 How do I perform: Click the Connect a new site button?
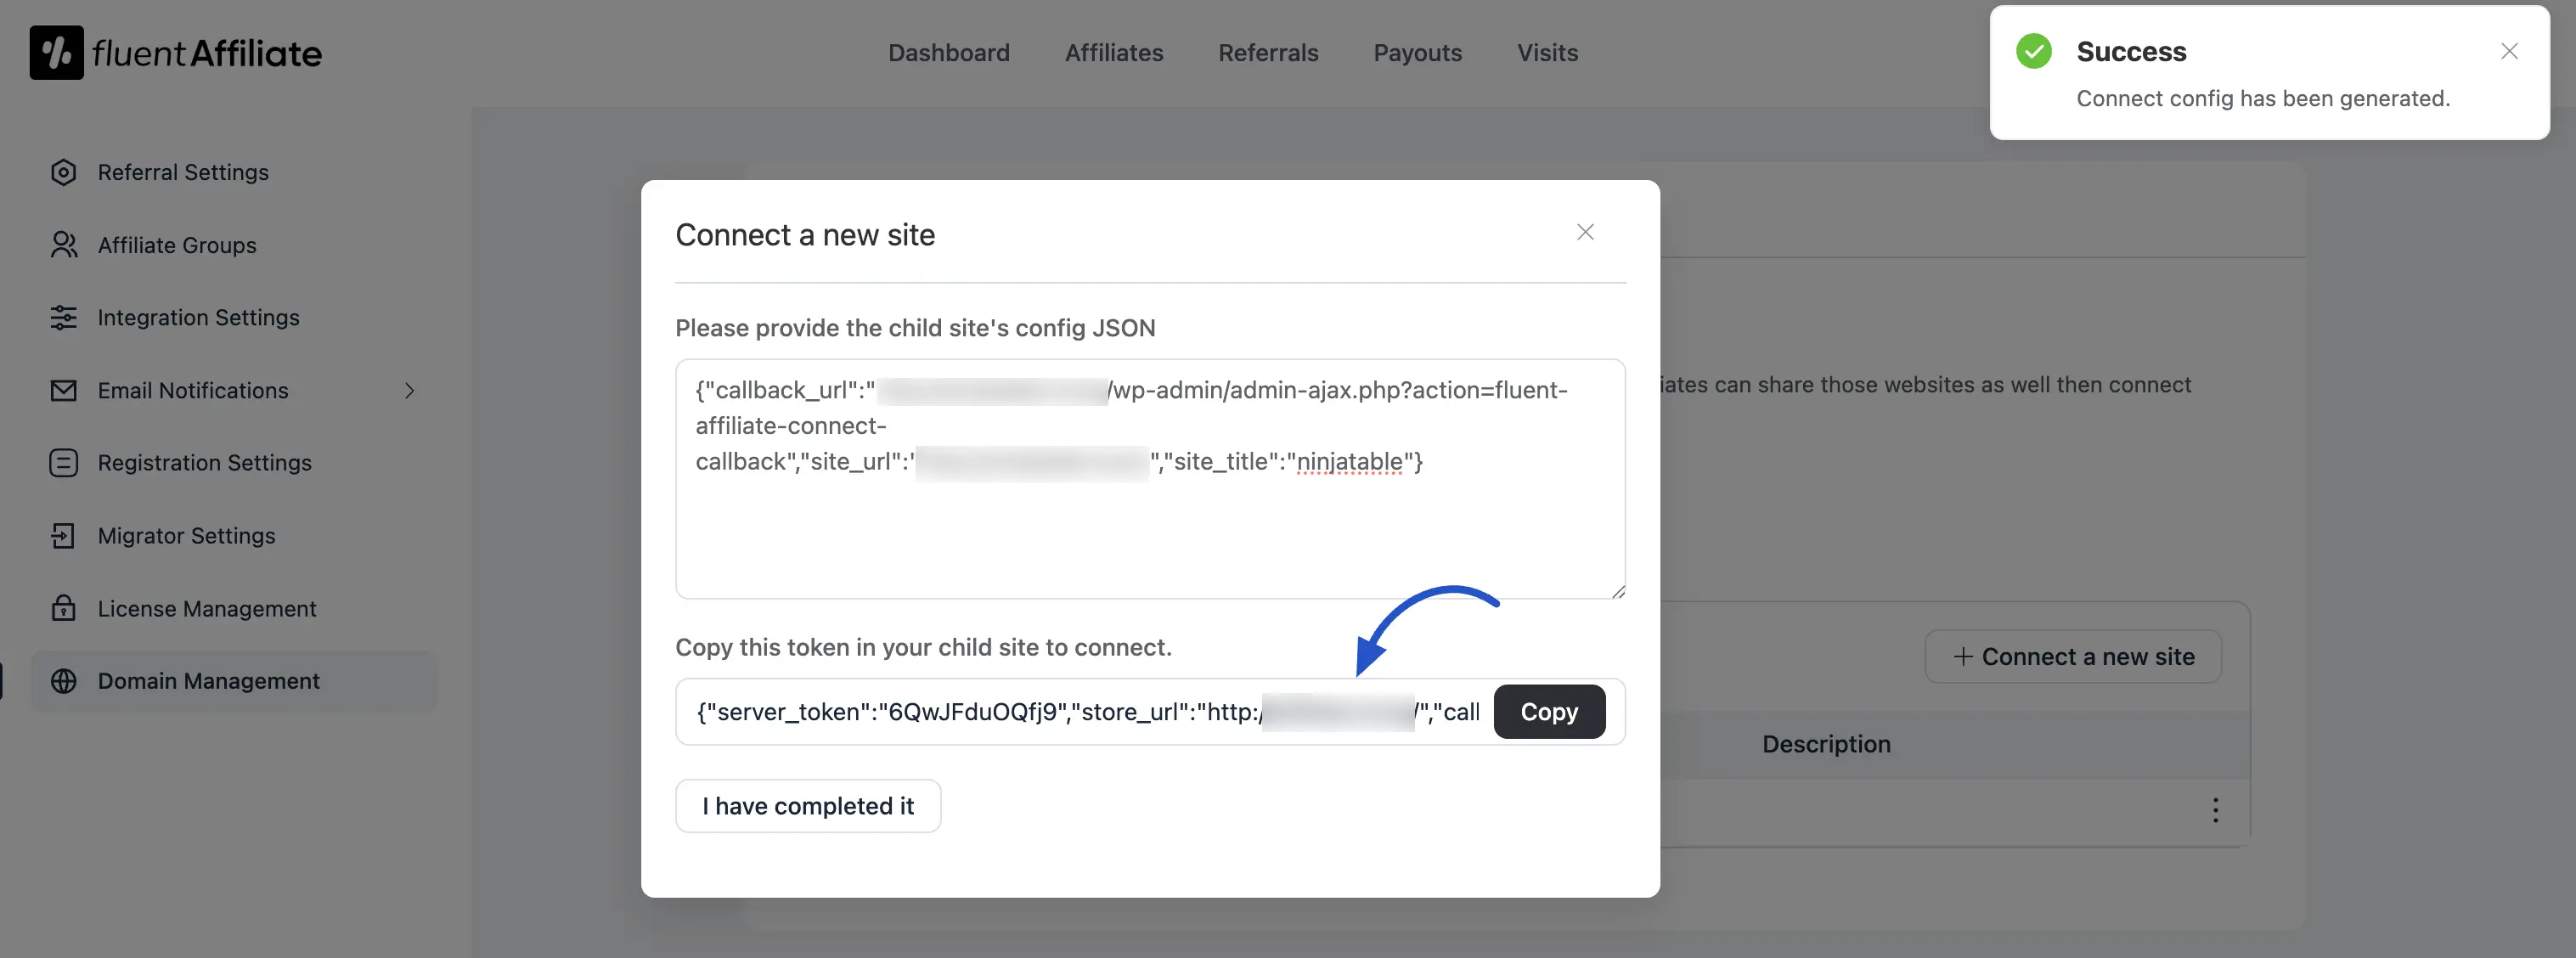click(x=2072, y=657)
